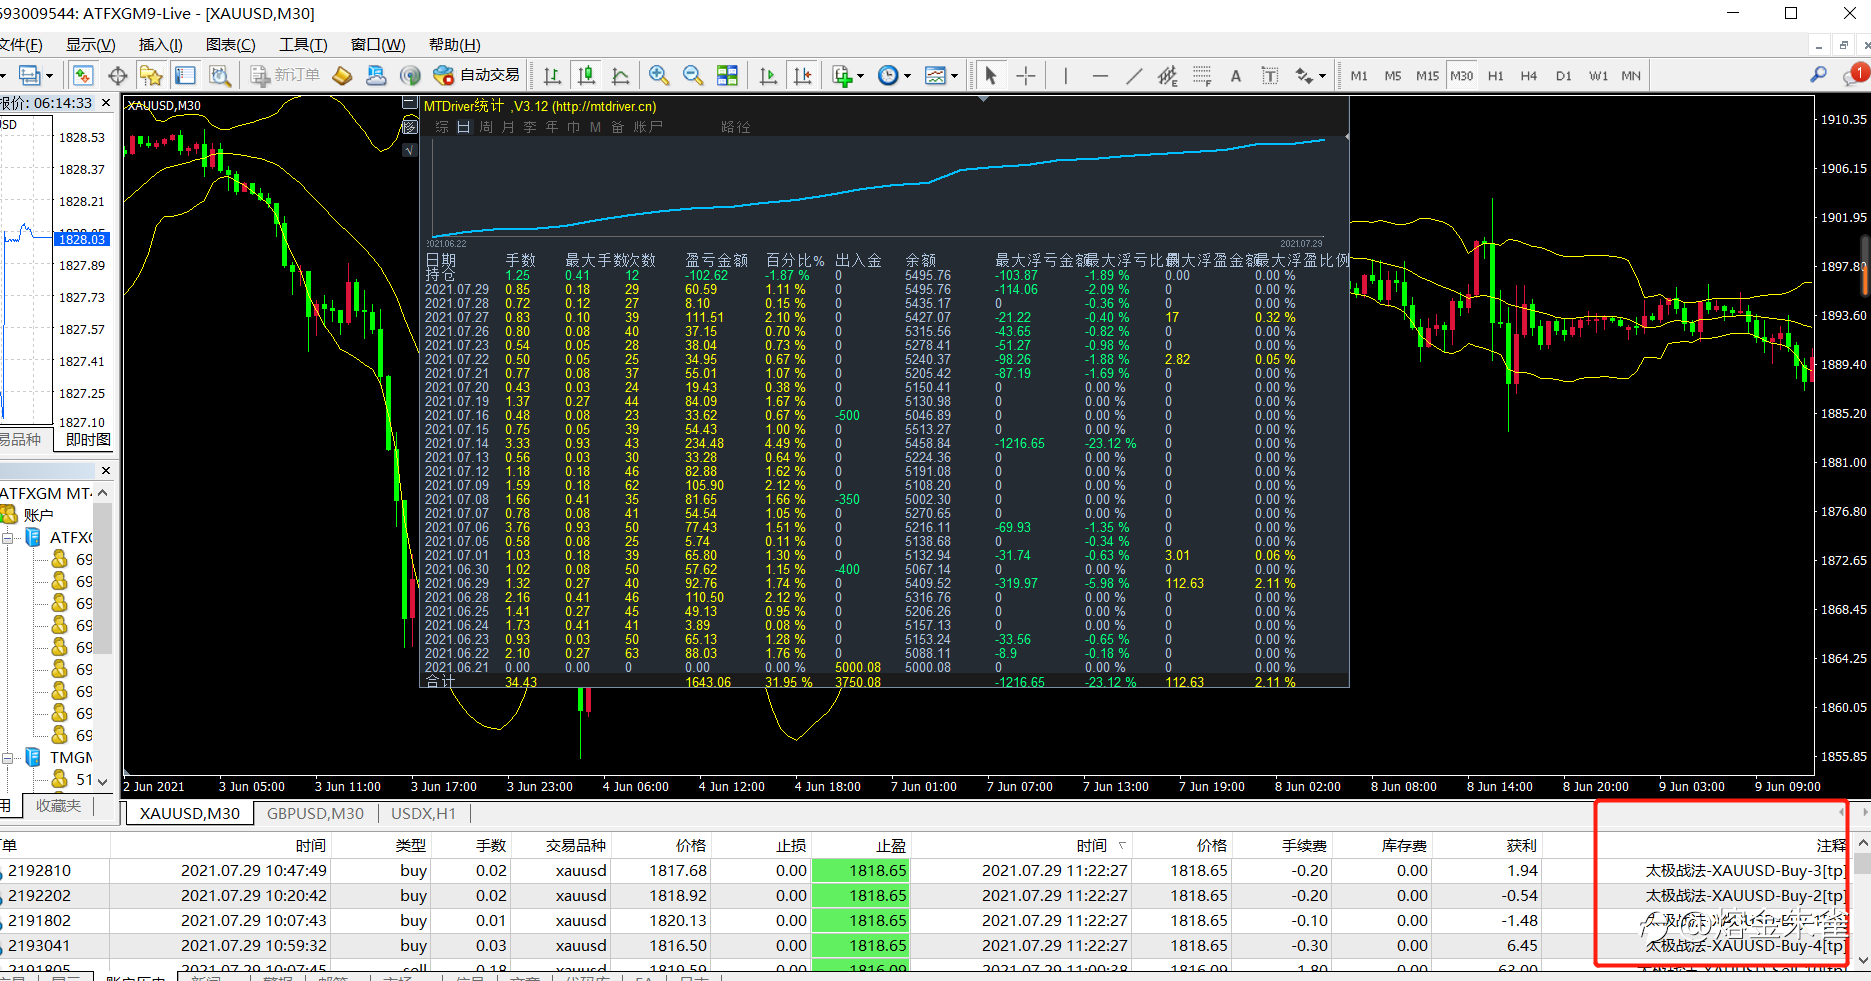Toggle chart shift icon

pos(802,76)
